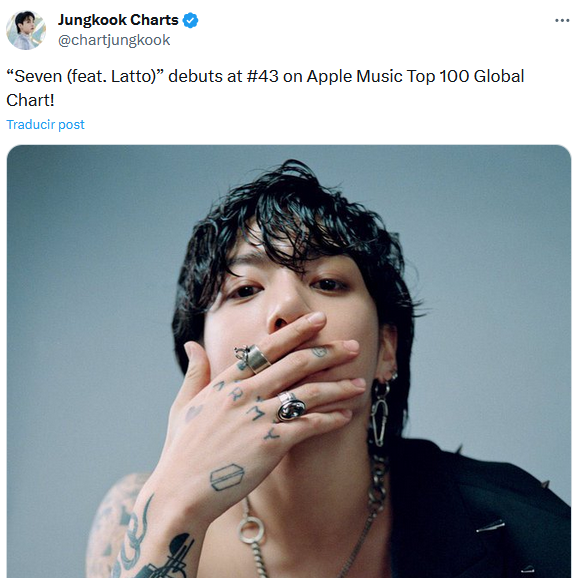Click "Apple Music Top 100 Global" text
The width and height of the screenshot is (576, 578).
tap(415, 77)
